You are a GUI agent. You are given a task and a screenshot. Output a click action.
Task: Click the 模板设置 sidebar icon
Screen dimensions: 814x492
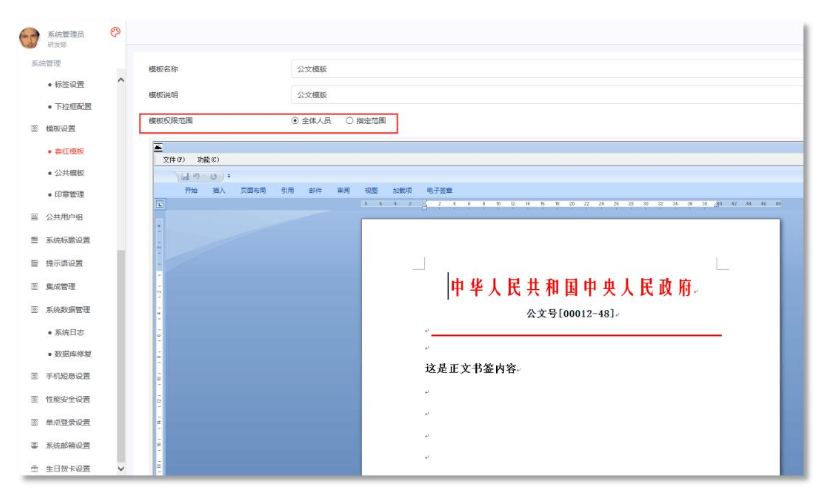point(34,128)
